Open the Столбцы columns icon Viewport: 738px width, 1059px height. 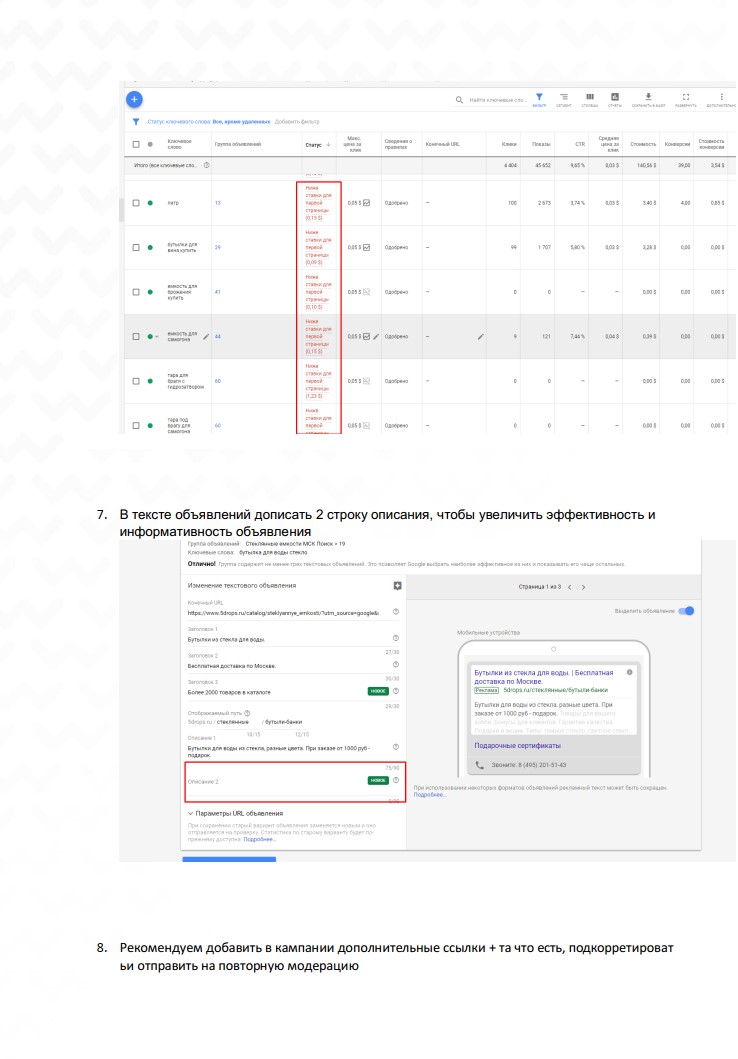pyautogui.click(x=589, y=97)
